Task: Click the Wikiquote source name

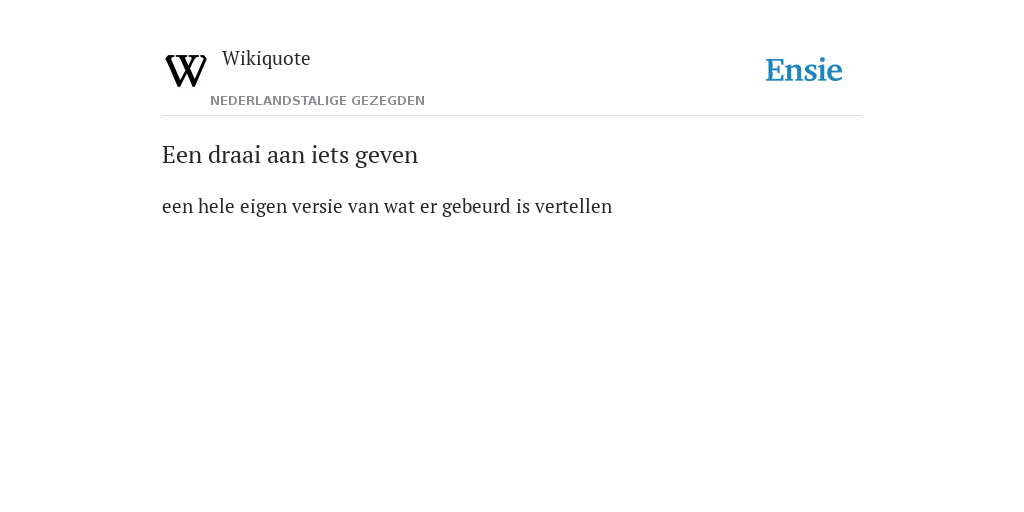Action: 266,58
